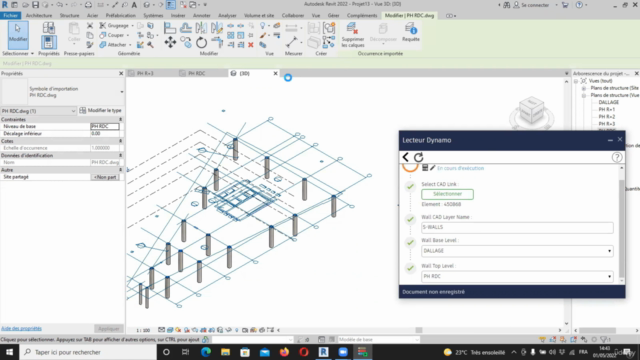
Task: Click the Windows search box
Action: tap(88, 352)
